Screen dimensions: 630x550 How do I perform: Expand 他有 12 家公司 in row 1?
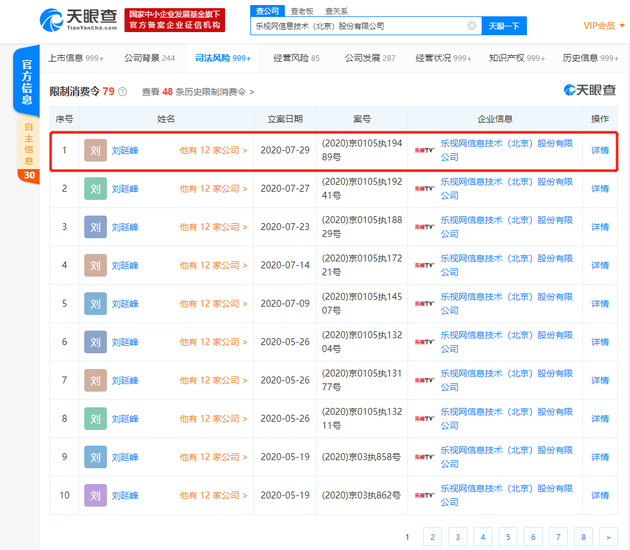point(212,151)
